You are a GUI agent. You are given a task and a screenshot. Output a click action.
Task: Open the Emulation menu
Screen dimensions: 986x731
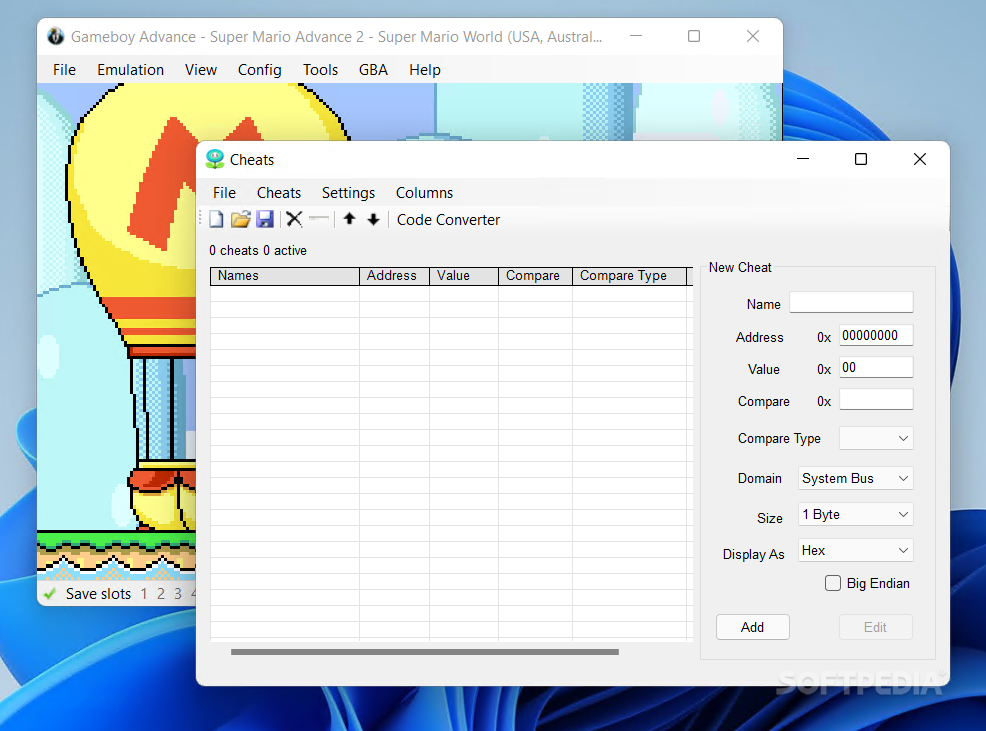tap(130, 70)
